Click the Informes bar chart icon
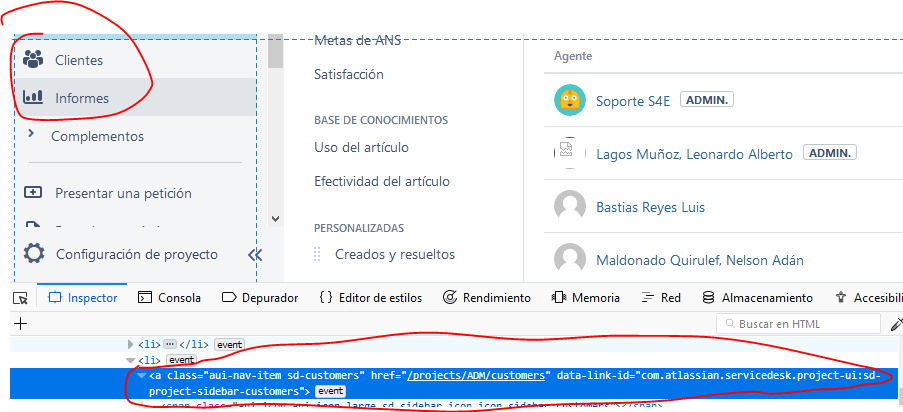903x412 pixels. pos(33,97)
